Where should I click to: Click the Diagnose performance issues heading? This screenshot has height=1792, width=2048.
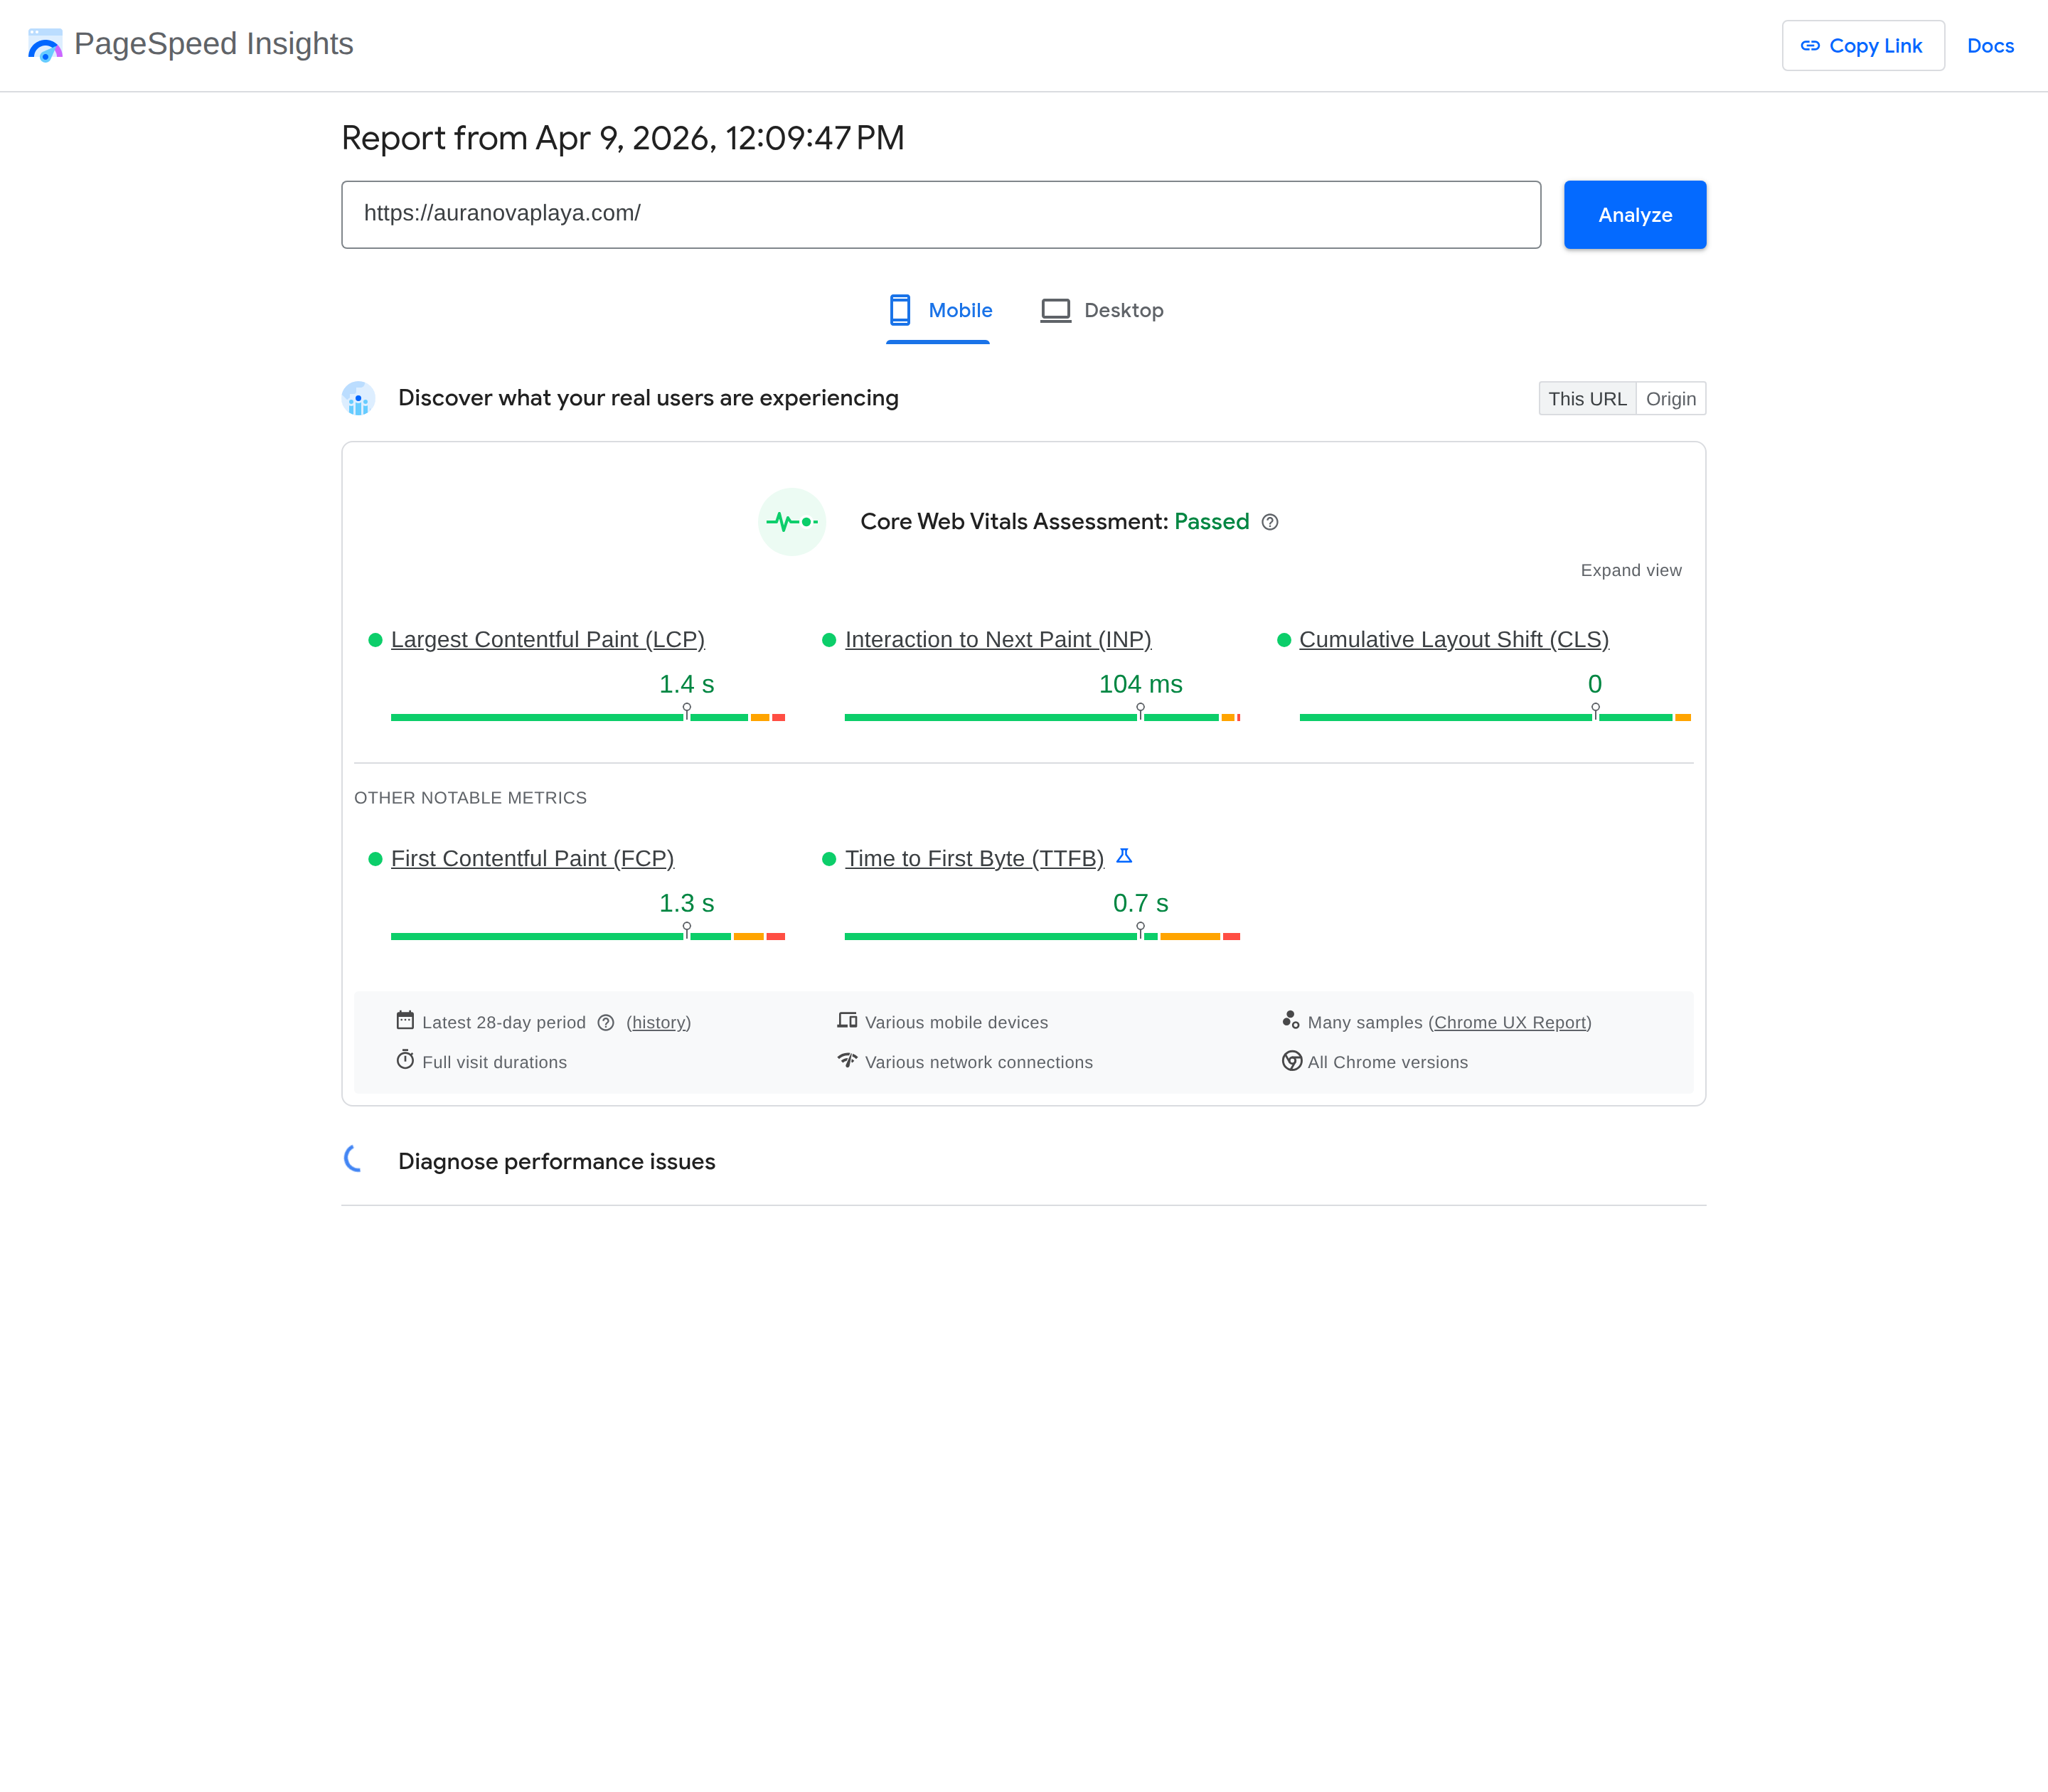(557, 1161)
